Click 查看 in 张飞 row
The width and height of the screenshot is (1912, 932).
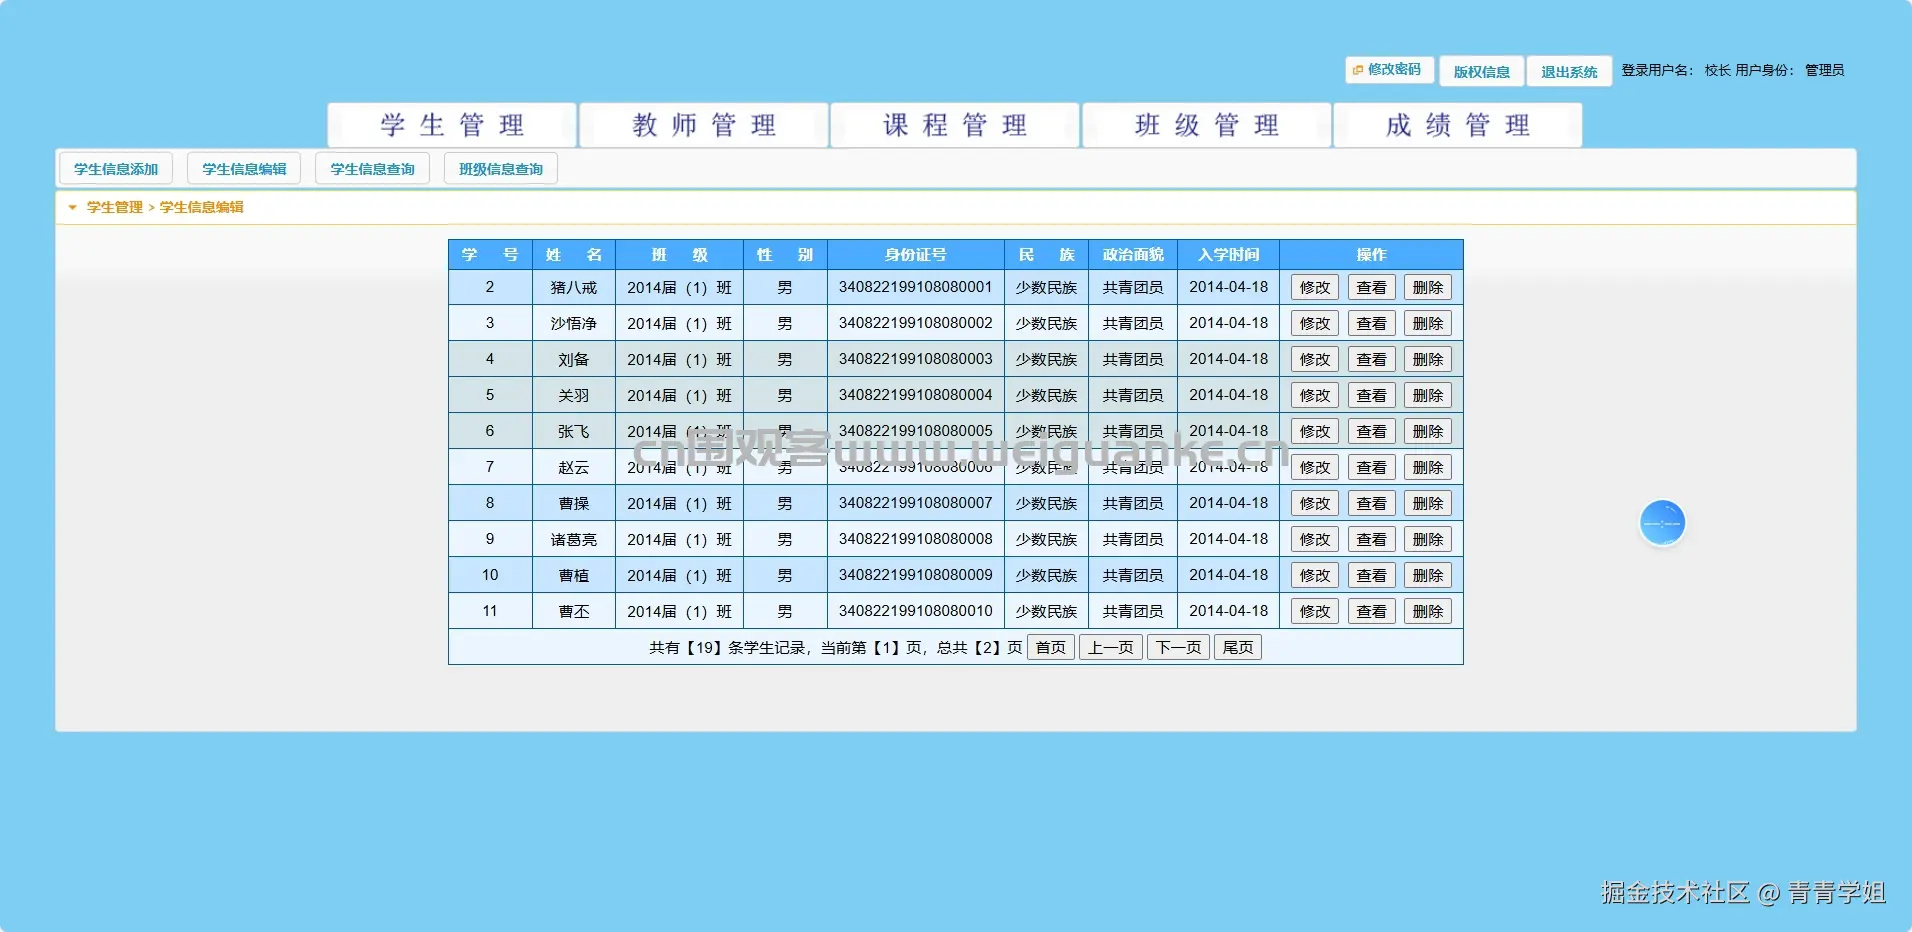[x=1371, y=432]
